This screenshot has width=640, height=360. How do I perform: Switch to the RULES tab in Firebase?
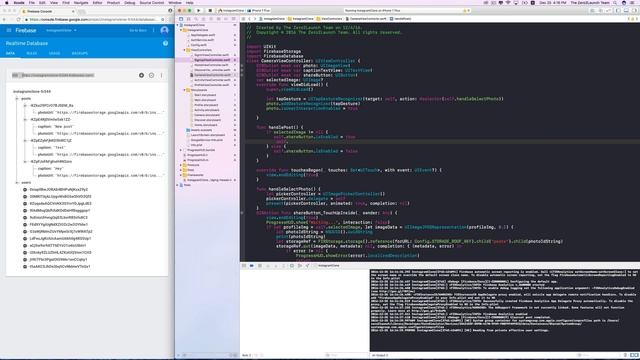[31, 53]
